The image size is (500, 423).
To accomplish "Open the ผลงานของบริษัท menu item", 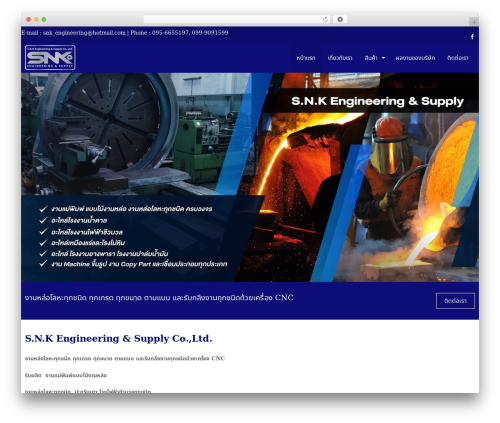I will coord(415,58).
